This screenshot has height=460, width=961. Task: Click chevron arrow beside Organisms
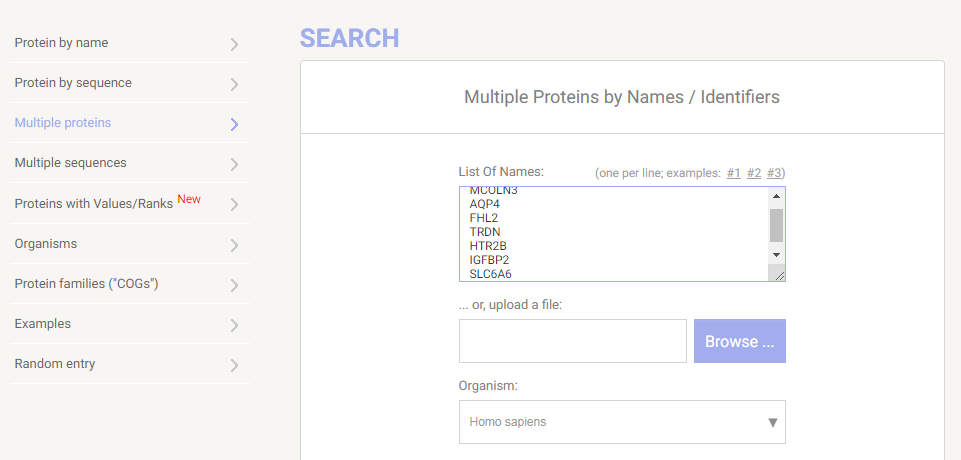point(234,245)
